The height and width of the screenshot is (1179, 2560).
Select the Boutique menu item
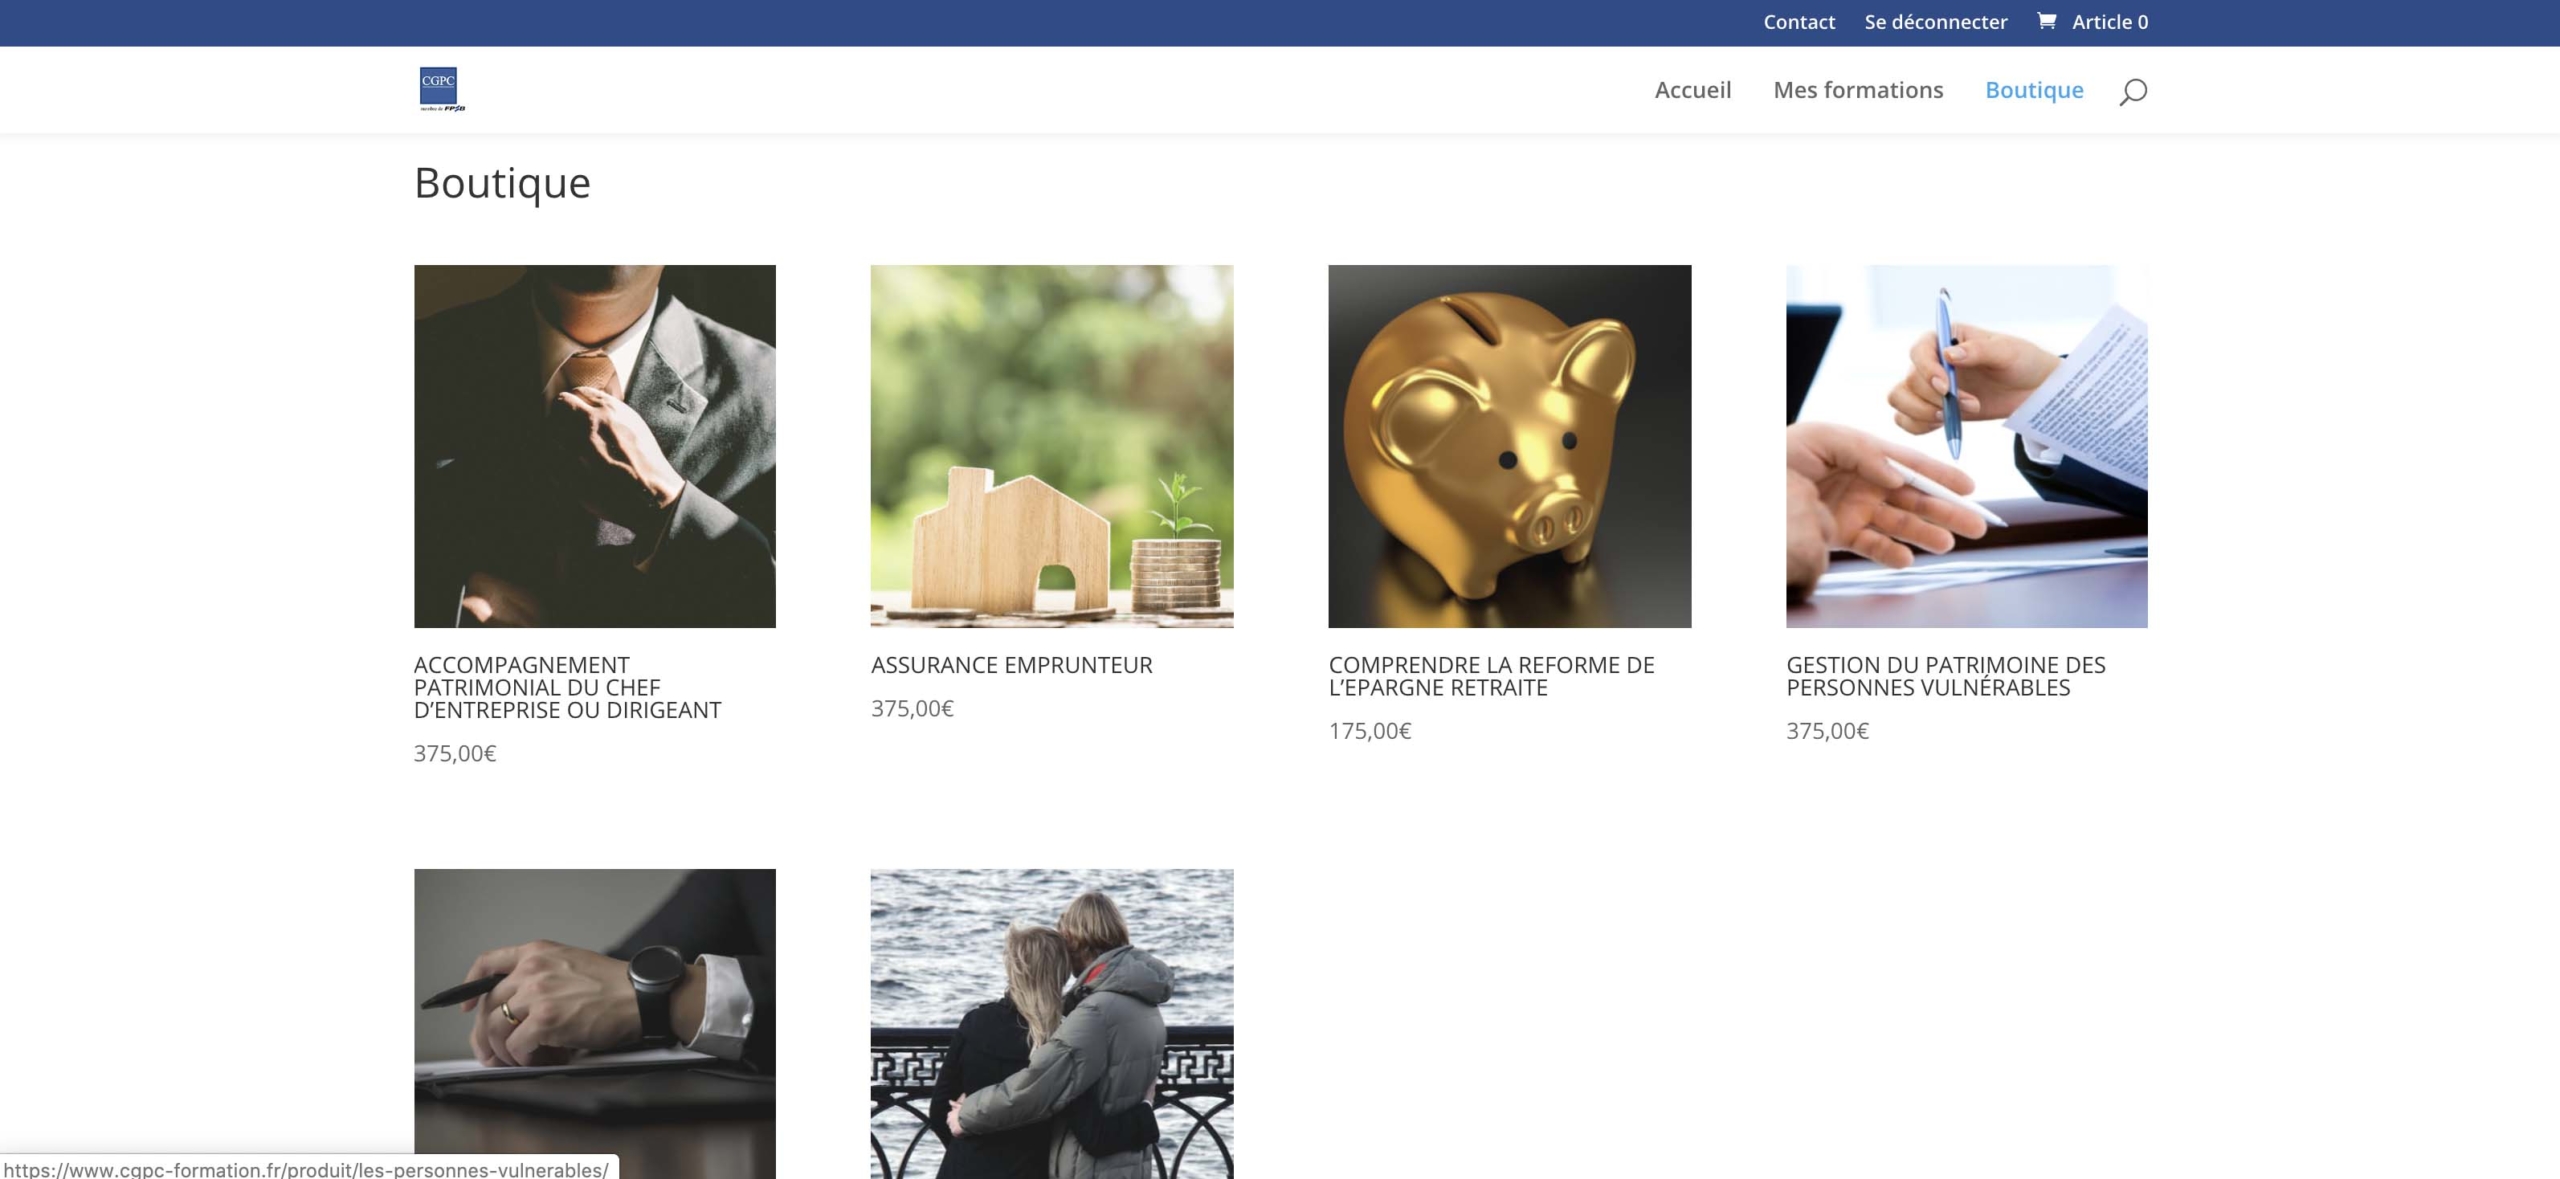point(2034,90)
